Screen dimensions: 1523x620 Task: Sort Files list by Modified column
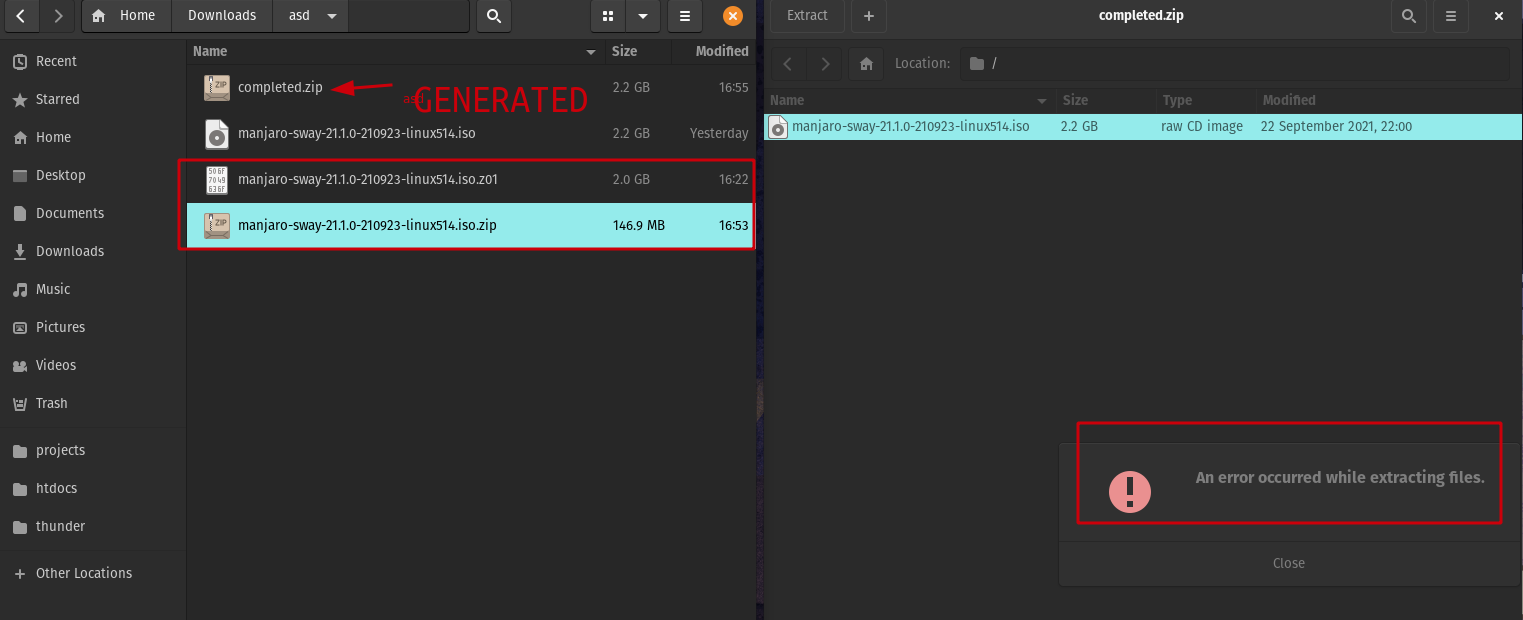coord(711,51)
